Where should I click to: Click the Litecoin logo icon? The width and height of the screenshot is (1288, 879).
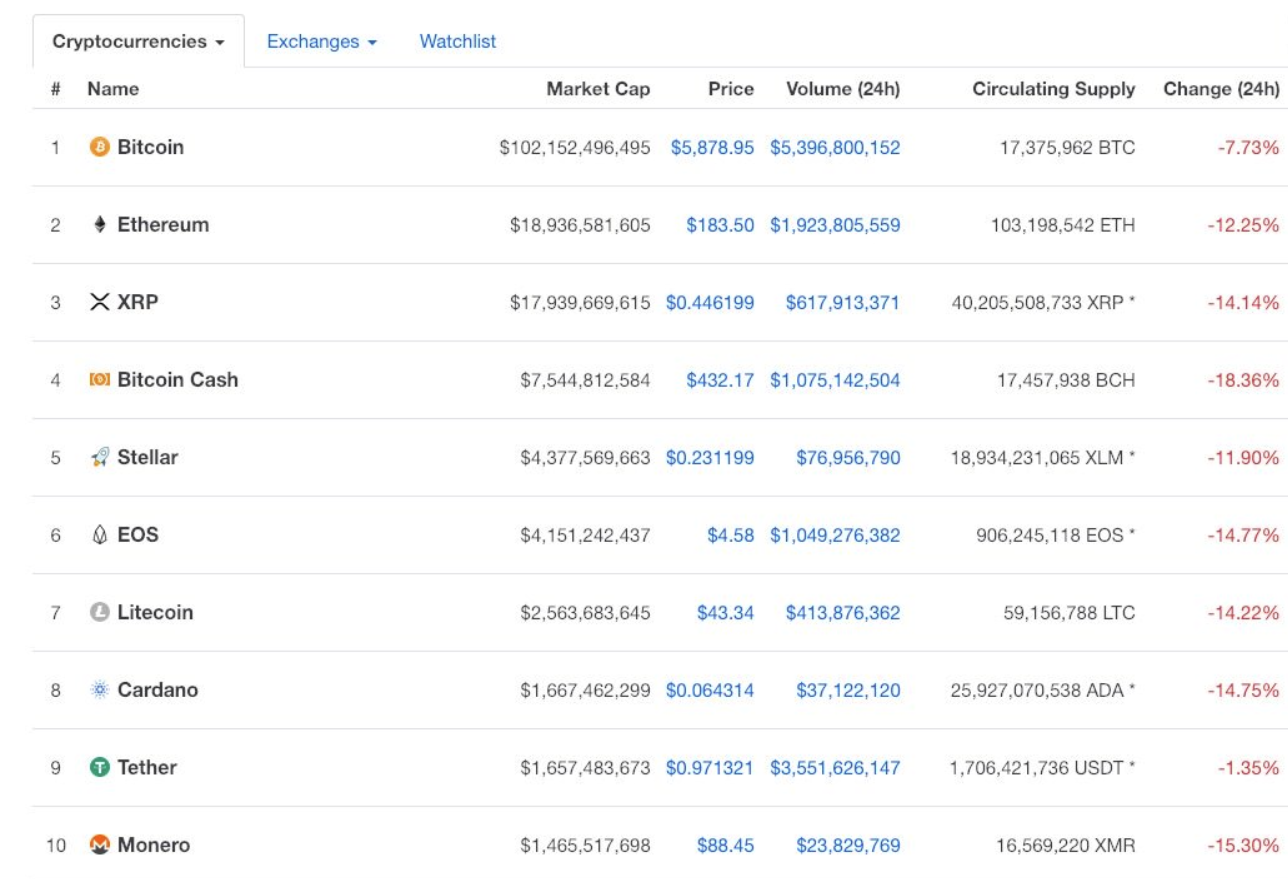99,612
